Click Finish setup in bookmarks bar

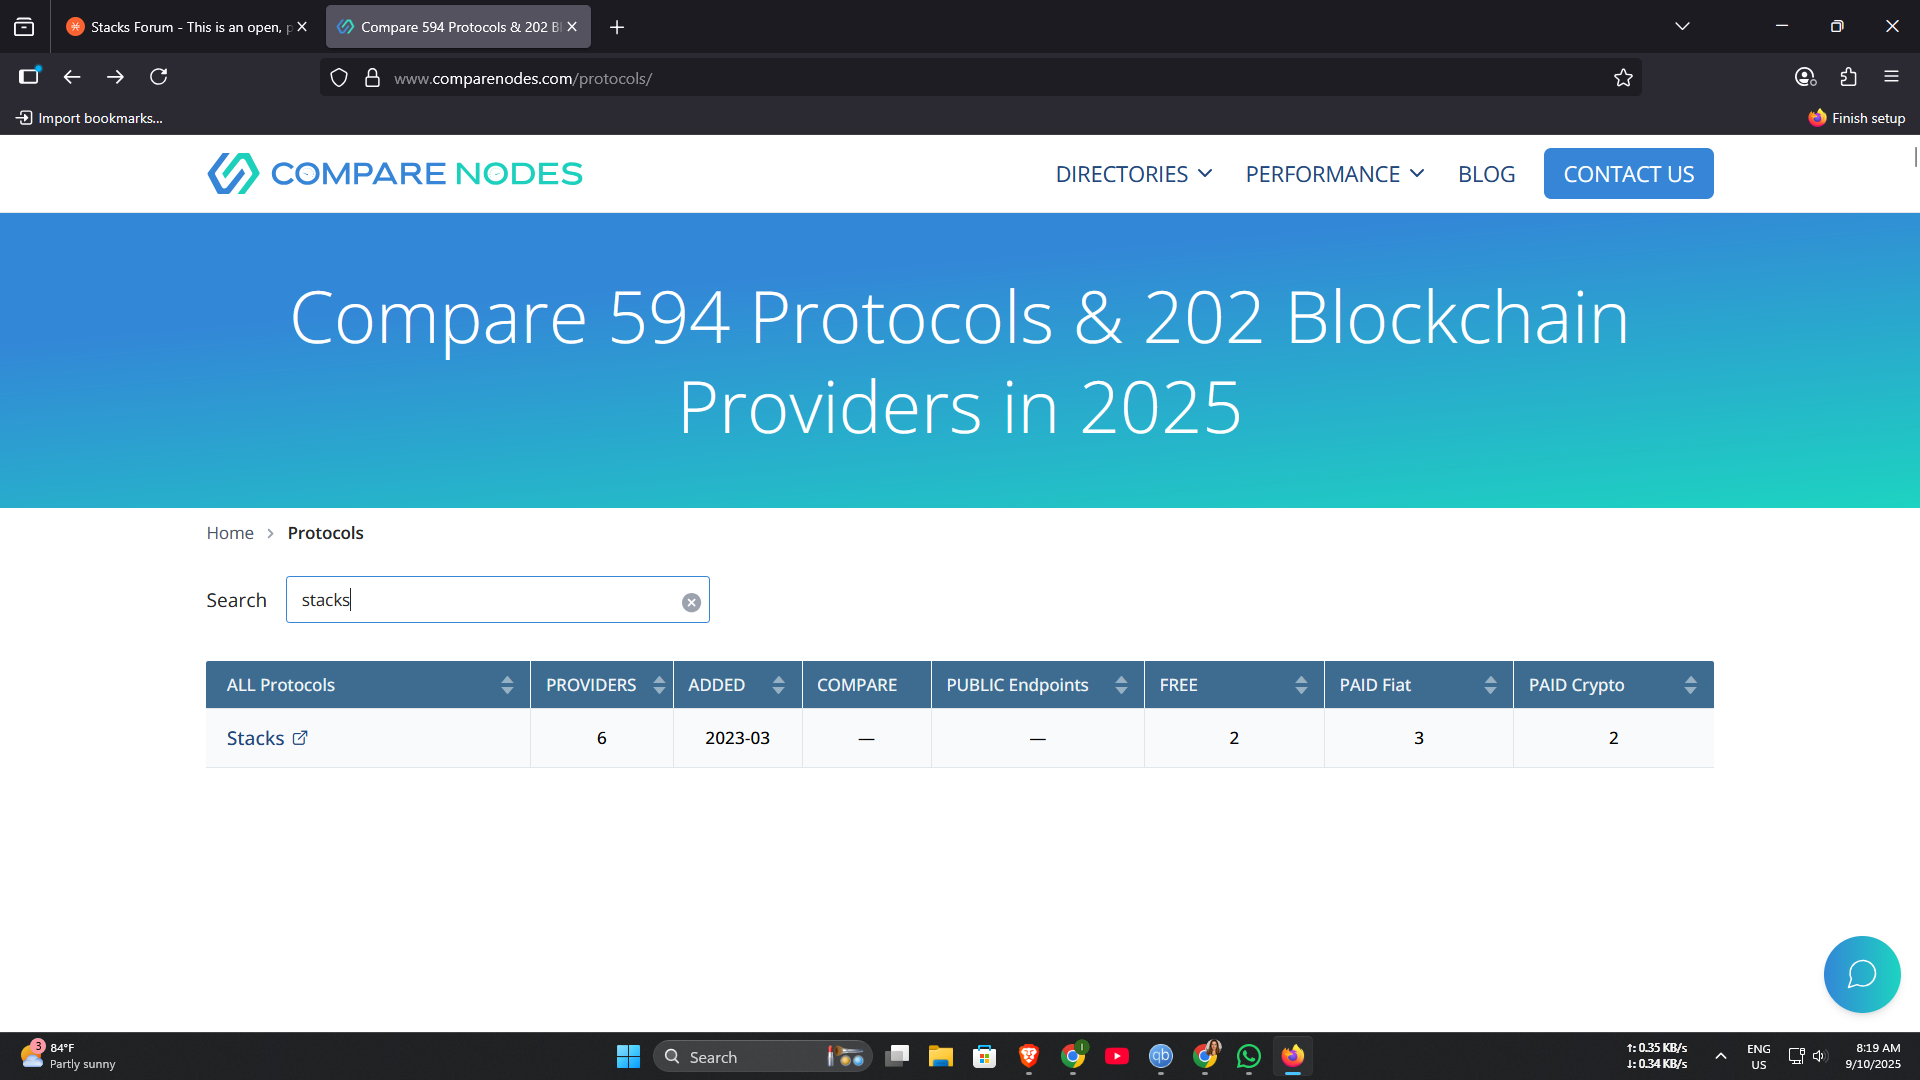pyautogui.click(x=1857, y=118)
